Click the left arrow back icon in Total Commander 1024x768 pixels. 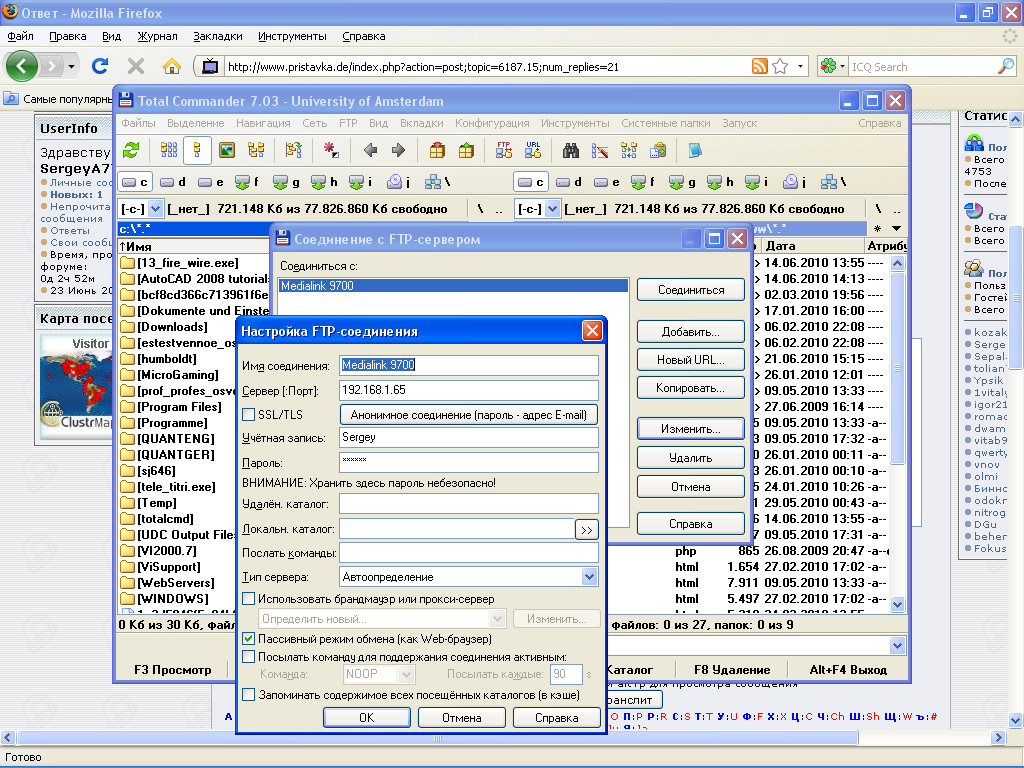[370, 151]
